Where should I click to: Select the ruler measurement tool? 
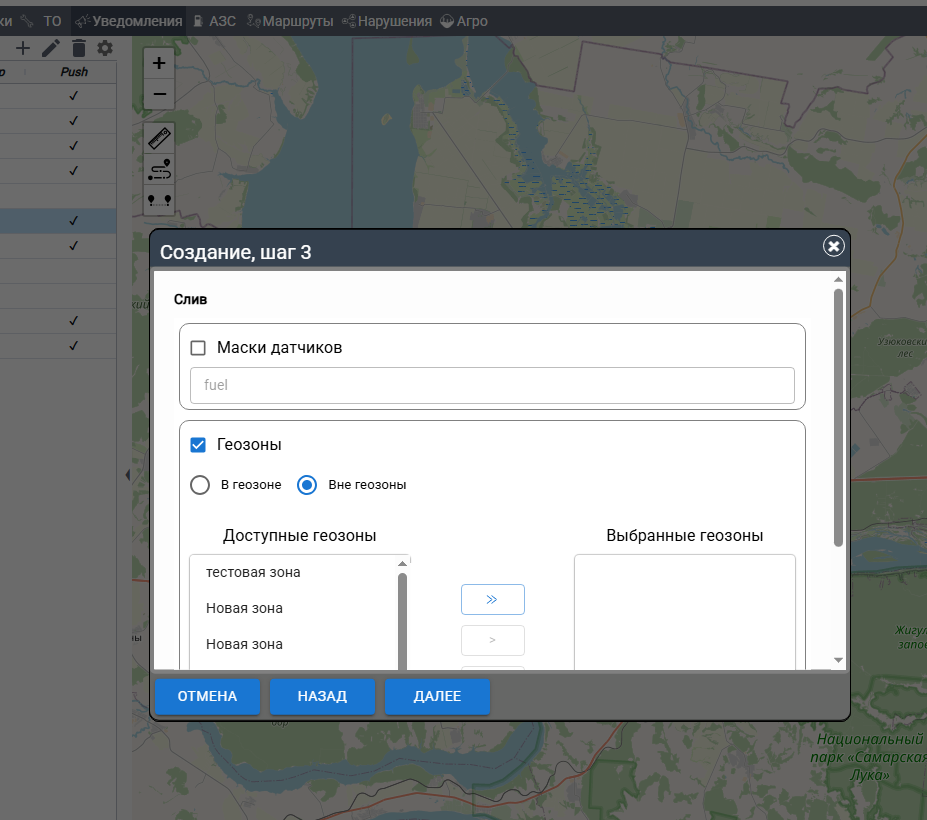click(x=159, y=138)
